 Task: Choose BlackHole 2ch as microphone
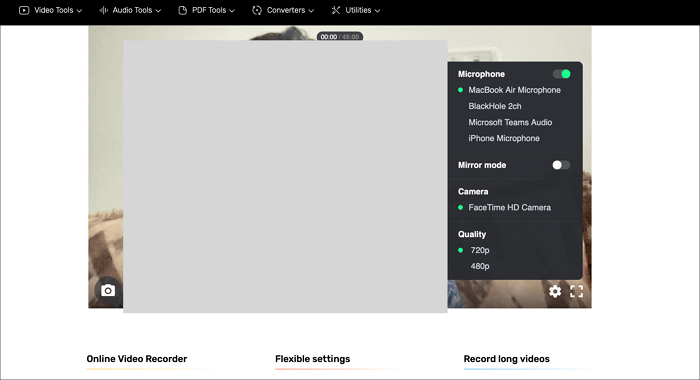click(x=495, y=106)
